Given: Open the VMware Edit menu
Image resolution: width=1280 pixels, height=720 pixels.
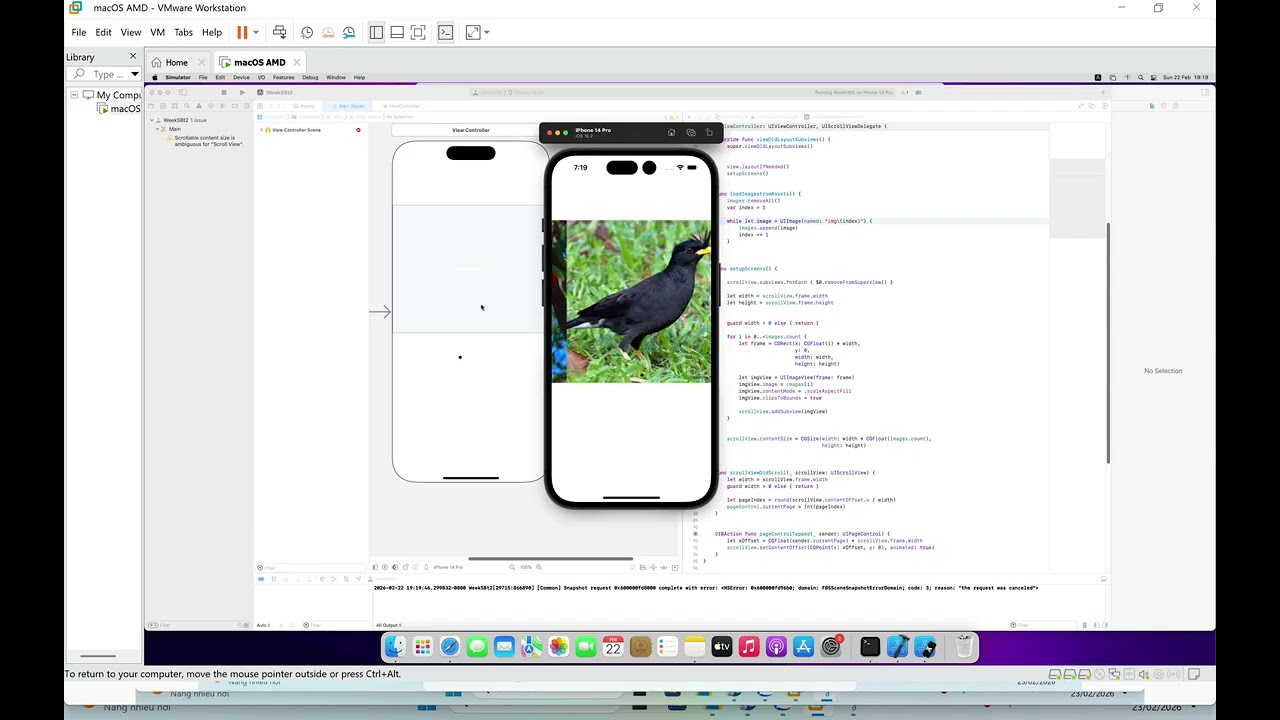Looking at the screenshot, I should [103, 32].
